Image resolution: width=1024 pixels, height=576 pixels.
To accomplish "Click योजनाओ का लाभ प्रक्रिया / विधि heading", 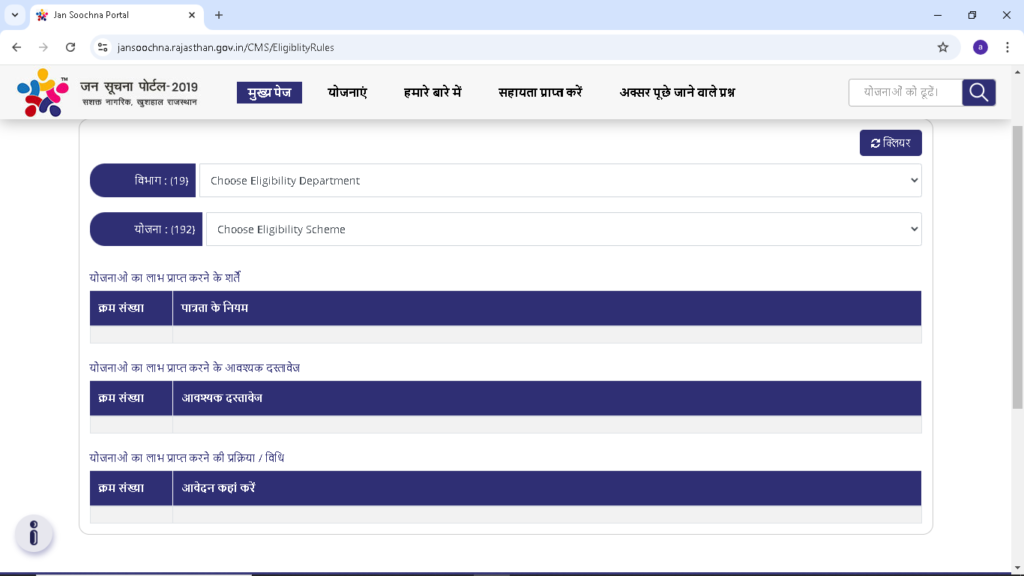I will (x=187, y=458).
